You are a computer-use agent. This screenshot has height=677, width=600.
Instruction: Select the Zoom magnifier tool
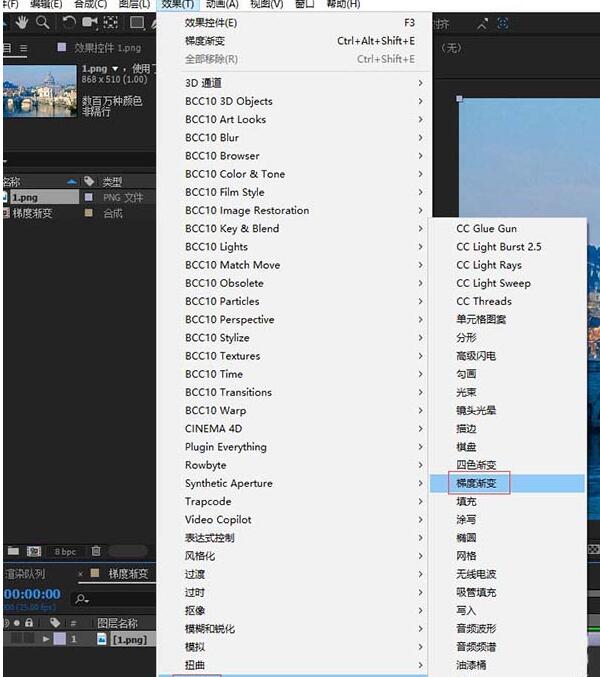point(42,22)
